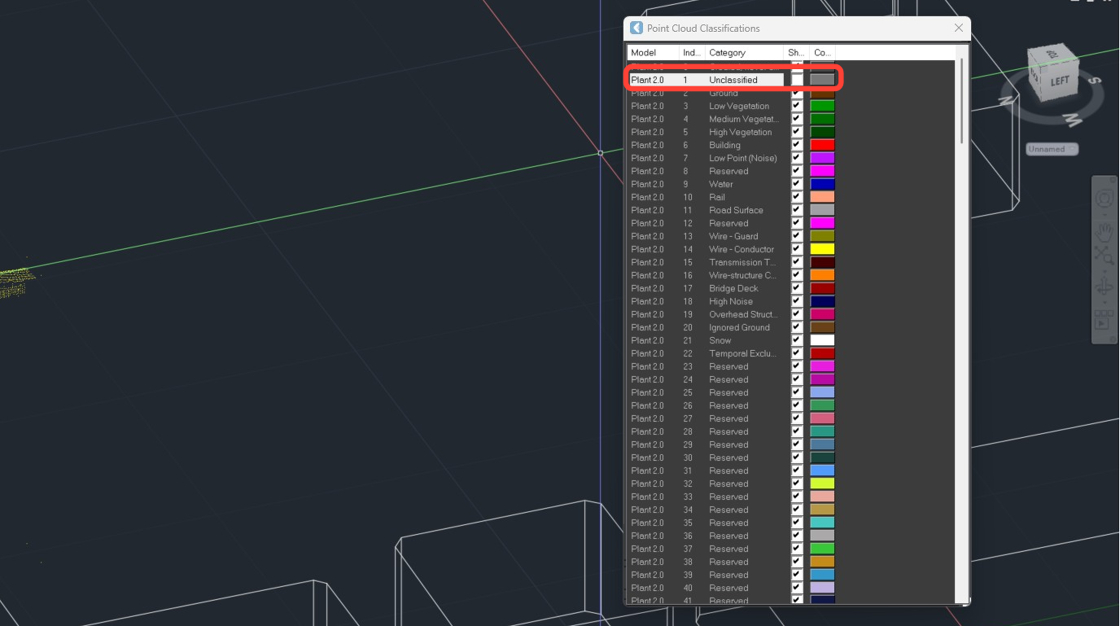Uncheck Show checkbox for Bridge Deck
1120x626 pixels.
pos(796,288)
